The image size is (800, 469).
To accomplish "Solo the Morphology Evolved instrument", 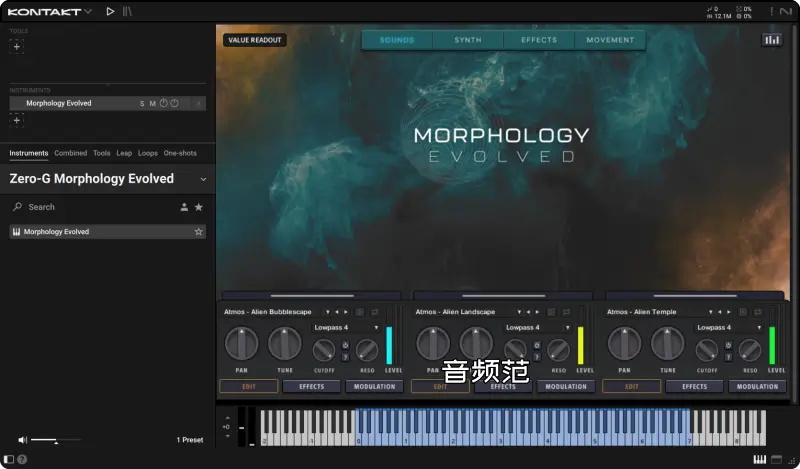I will pos(142,103).
